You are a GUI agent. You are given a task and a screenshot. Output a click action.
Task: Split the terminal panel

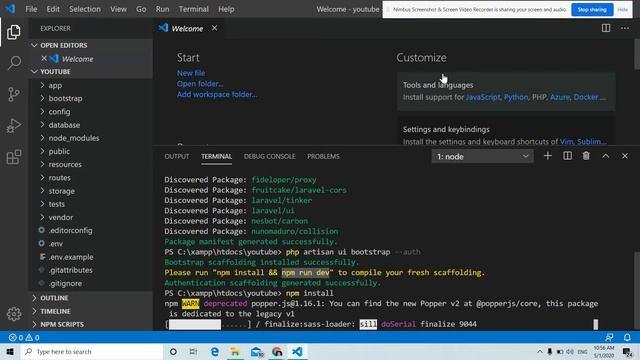click(x=567, y=156)
